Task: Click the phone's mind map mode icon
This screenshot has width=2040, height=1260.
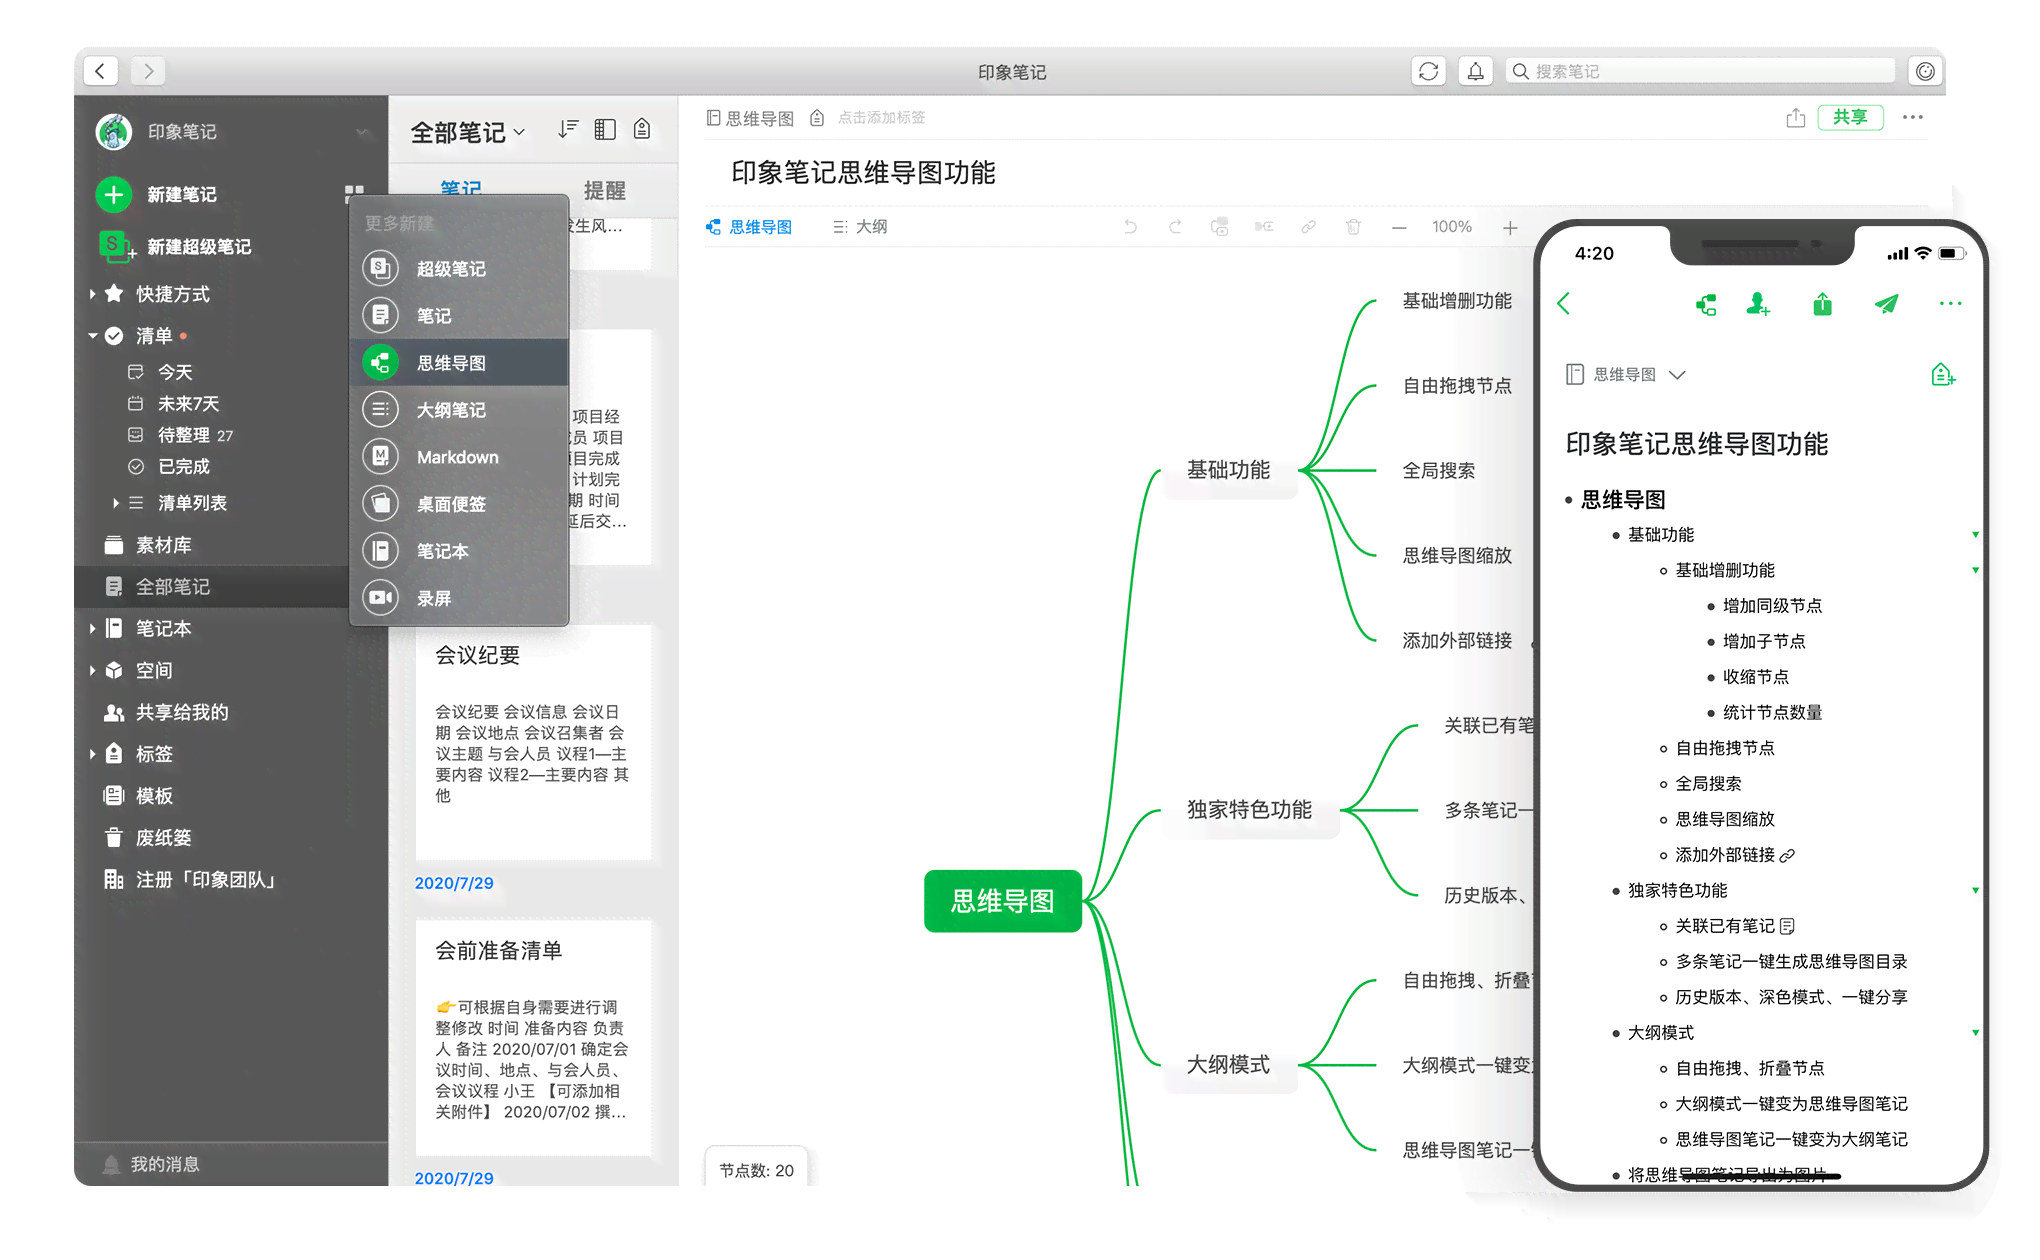Action: point(1706,304)
